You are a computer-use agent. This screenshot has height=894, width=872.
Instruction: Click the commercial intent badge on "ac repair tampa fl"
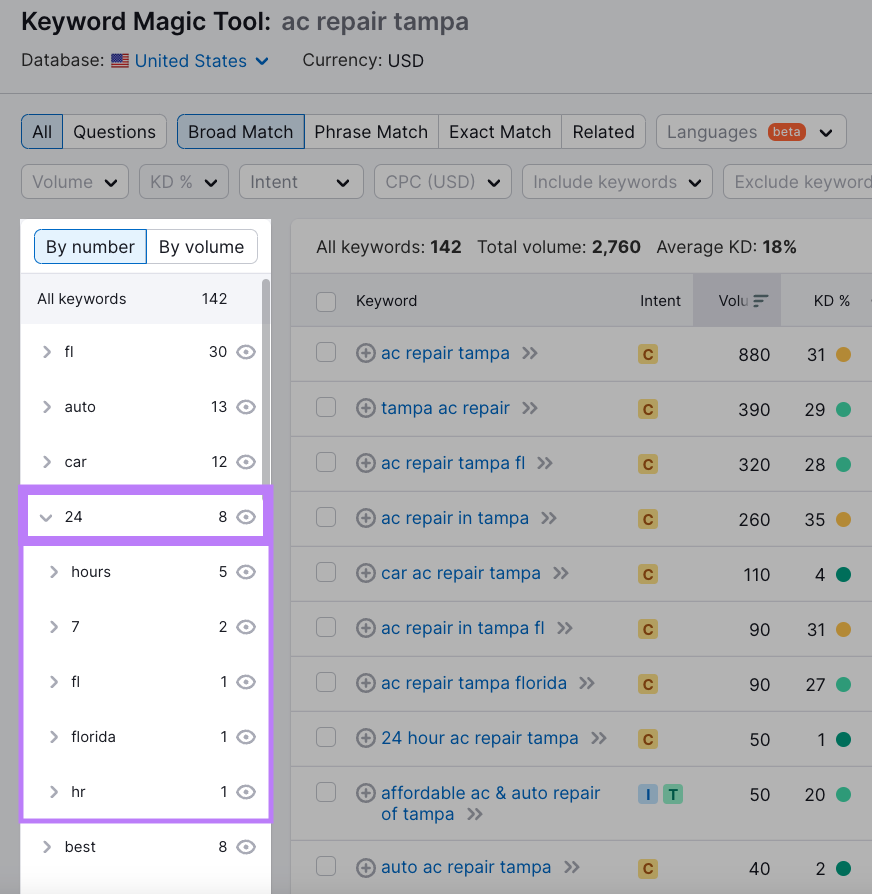tap(647, 463)
